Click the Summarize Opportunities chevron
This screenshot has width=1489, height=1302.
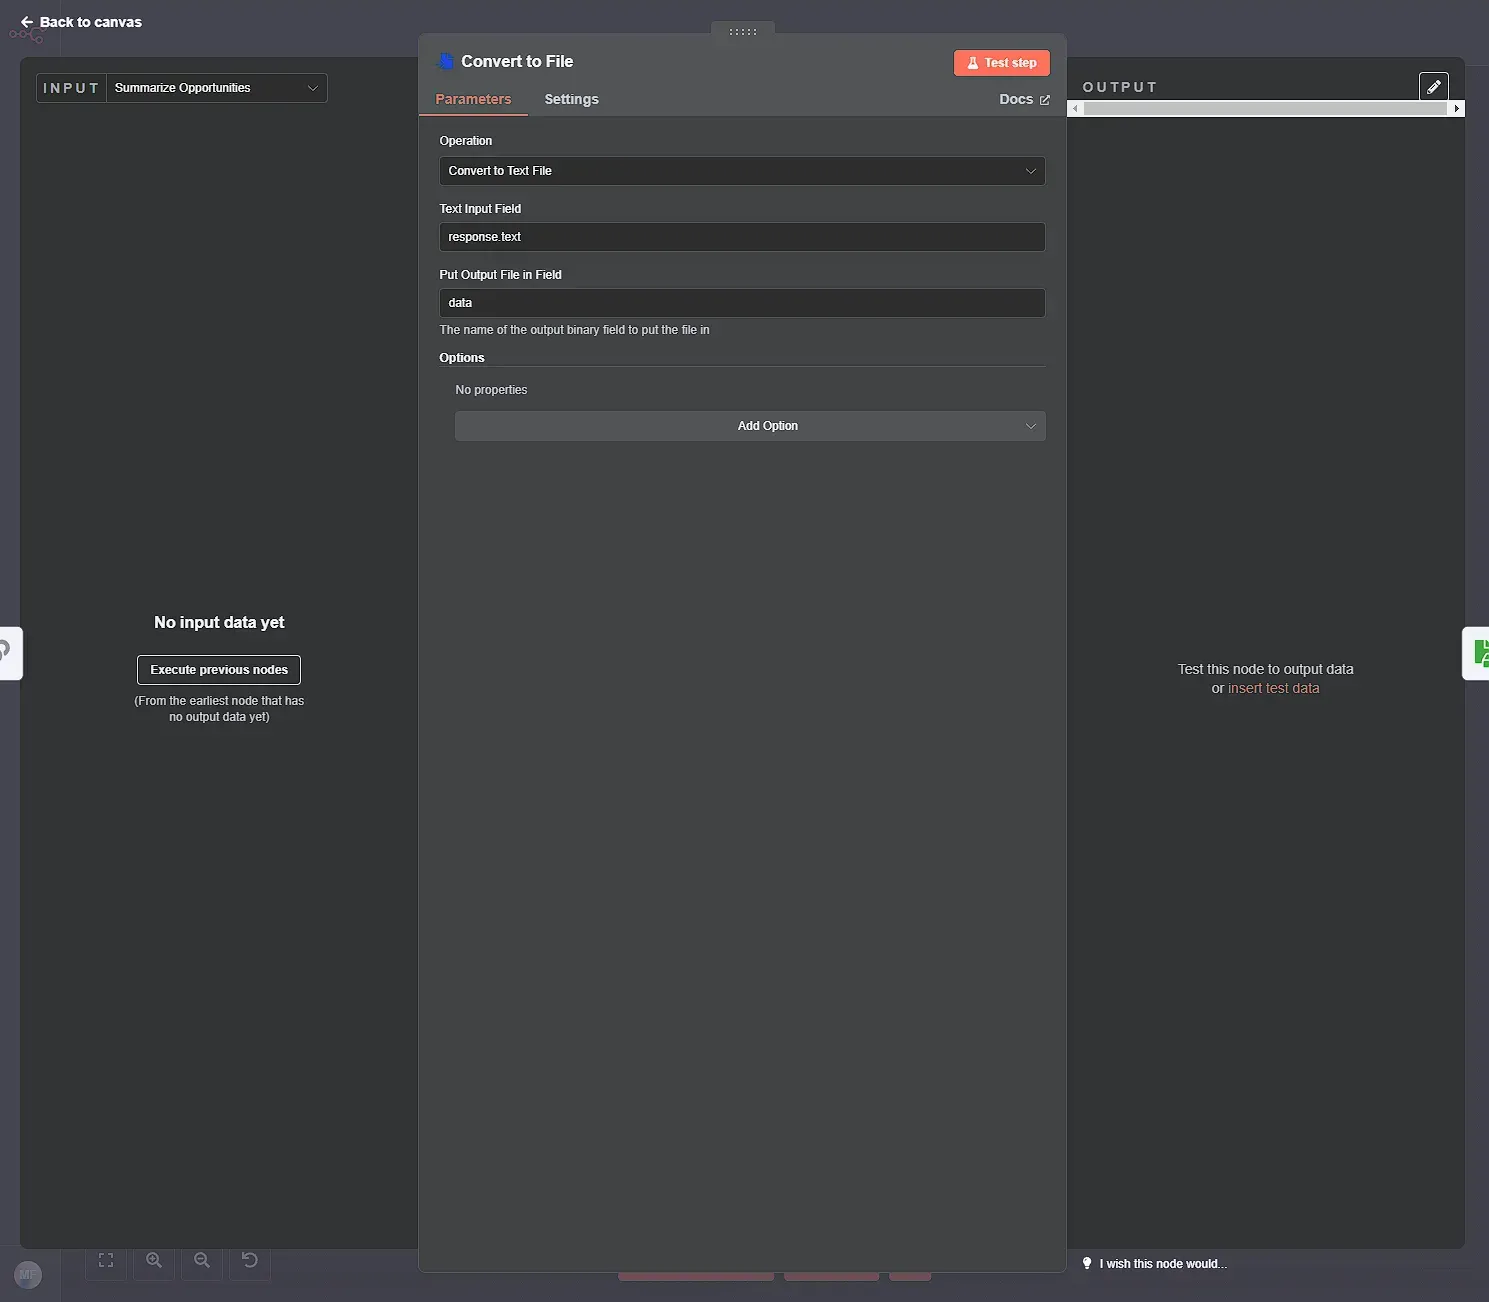(312, 88)
